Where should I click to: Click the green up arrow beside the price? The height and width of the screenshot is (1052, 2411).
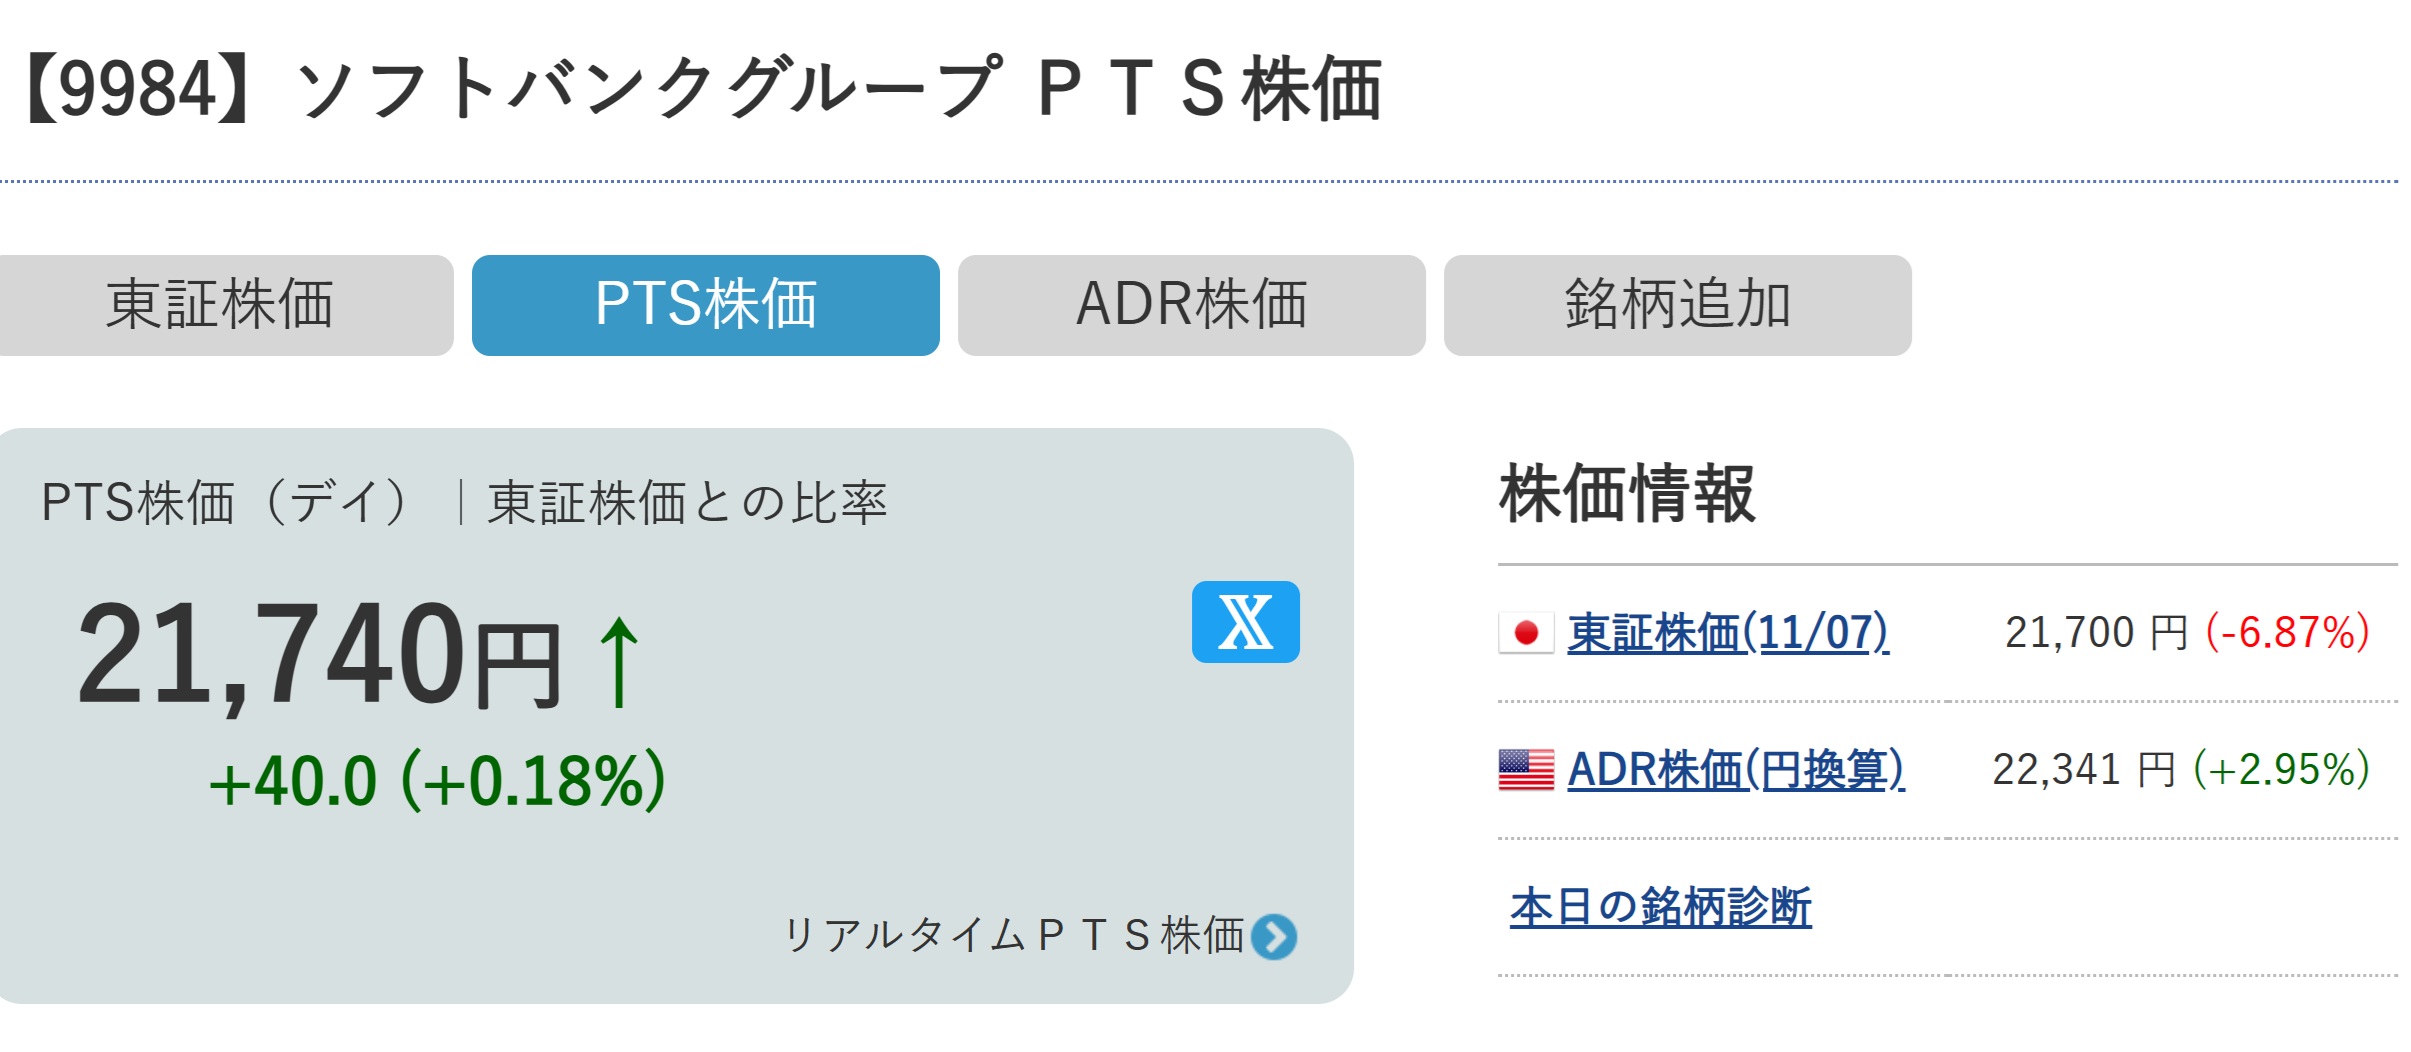pos(619,662)
